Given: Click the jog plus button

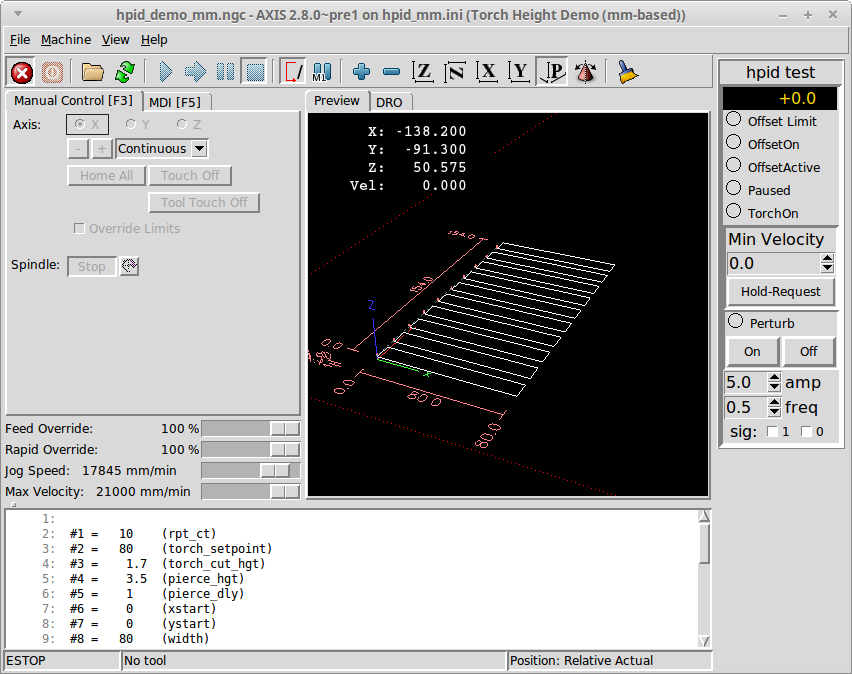Looking at the screenshot, I should [102, 148].
